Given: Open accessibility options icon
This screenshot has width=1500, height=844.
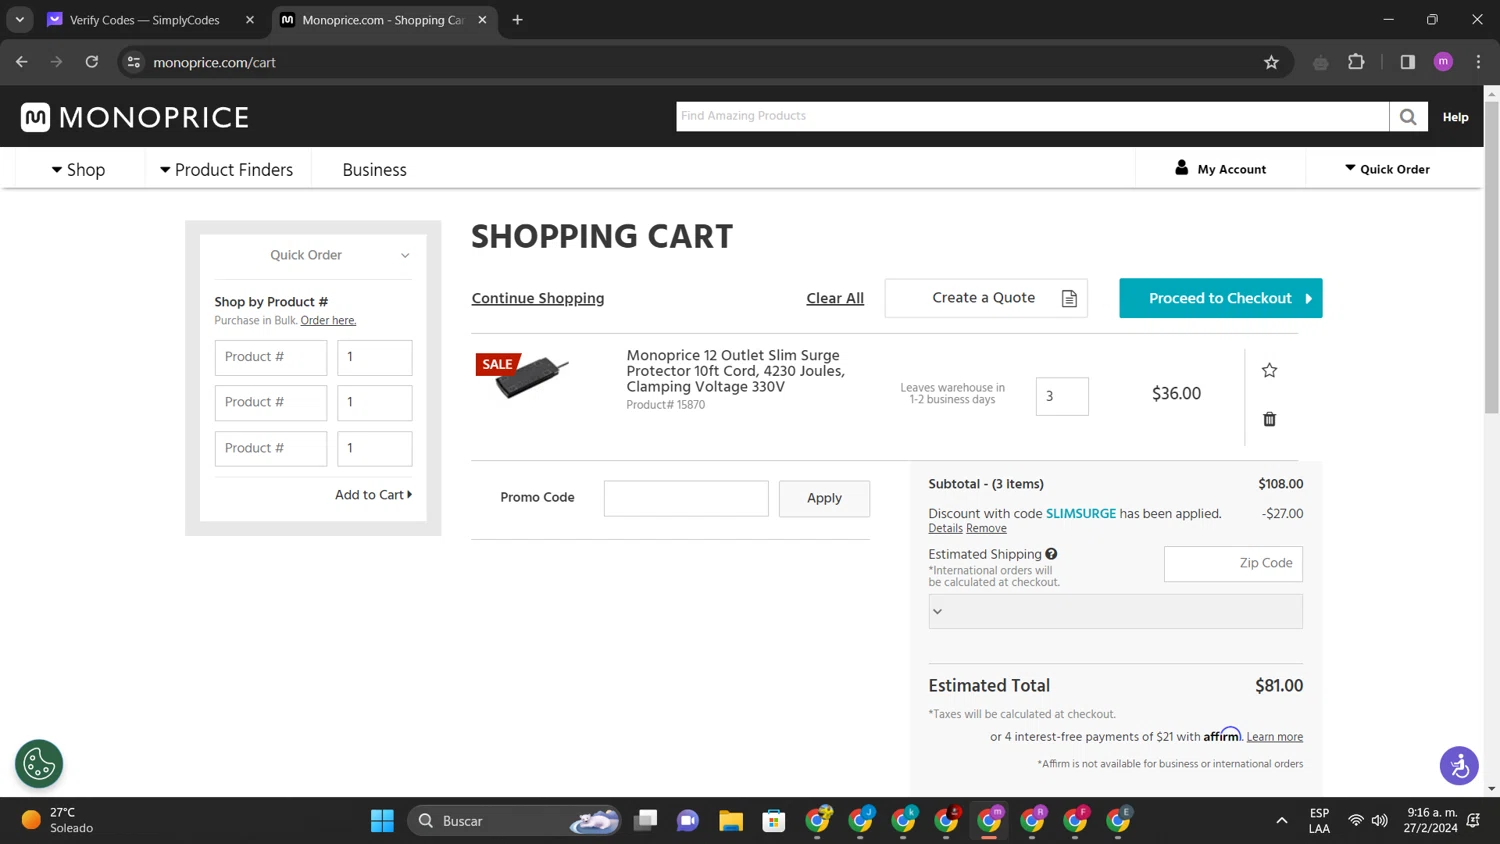Looking at the screenshot, I should [1459, 767].
